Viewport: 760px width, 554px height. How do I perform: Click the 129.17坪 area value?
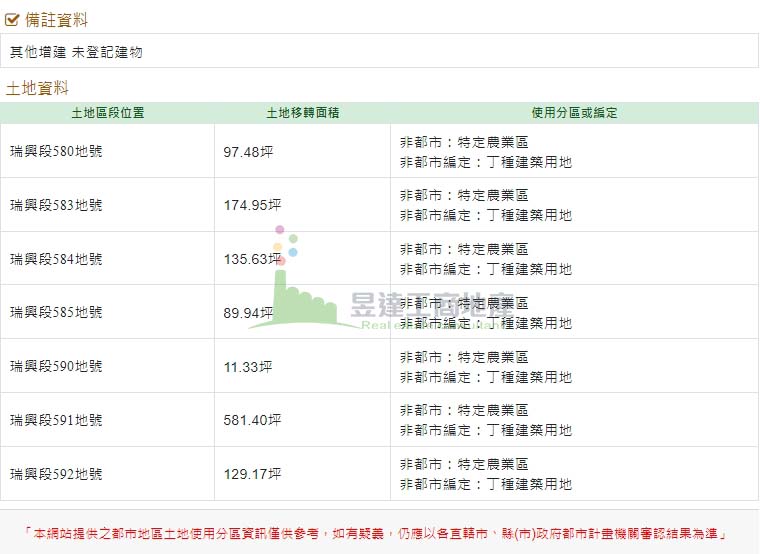click(252, 474)
